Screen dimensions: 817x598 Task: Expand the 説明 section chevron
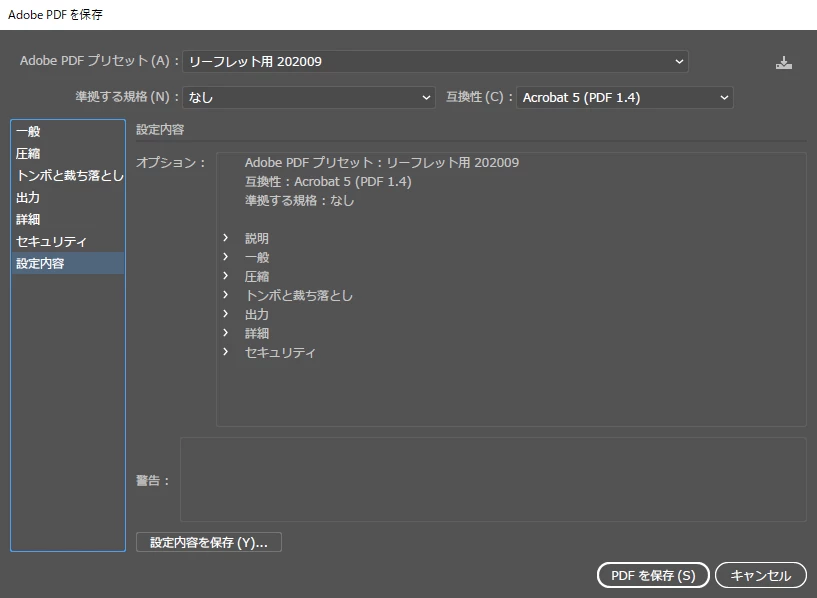point(226,238)
